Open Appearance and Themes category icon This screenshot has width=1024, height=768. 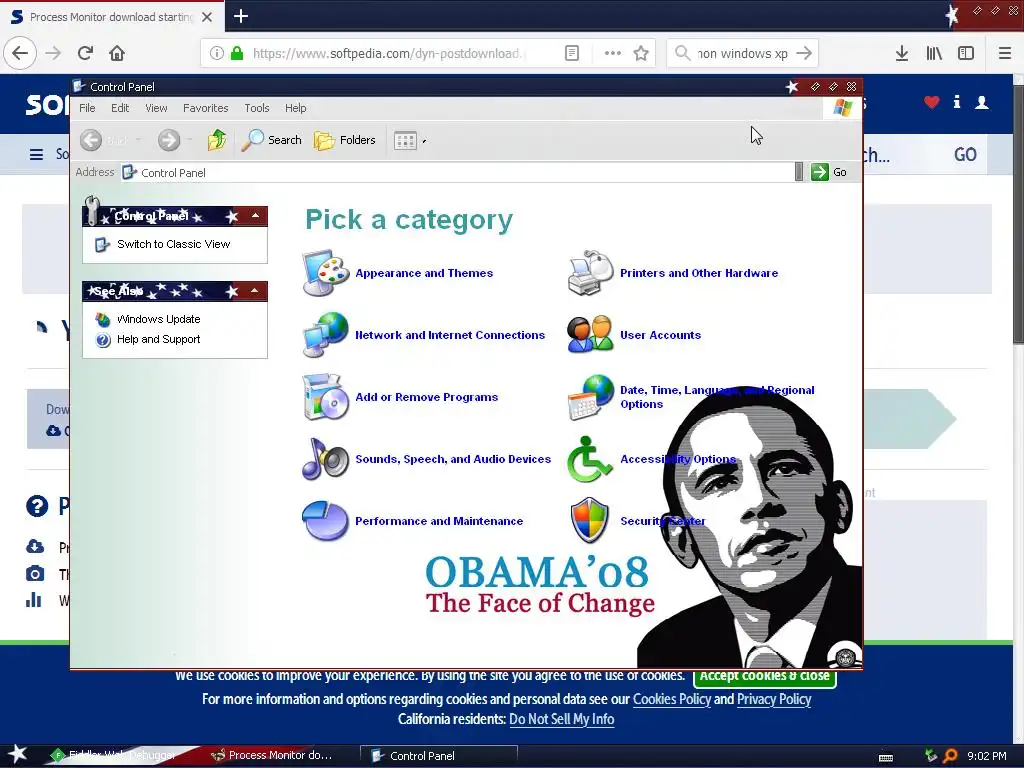(325, 273)
